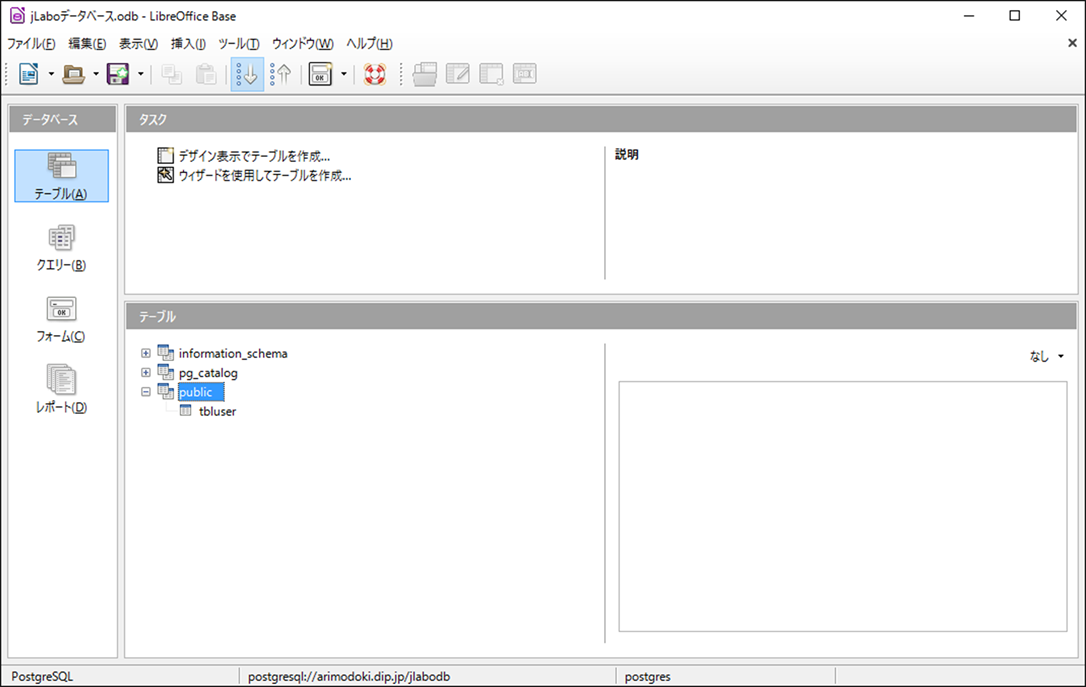Click the New Database document icon

[29, 73]
